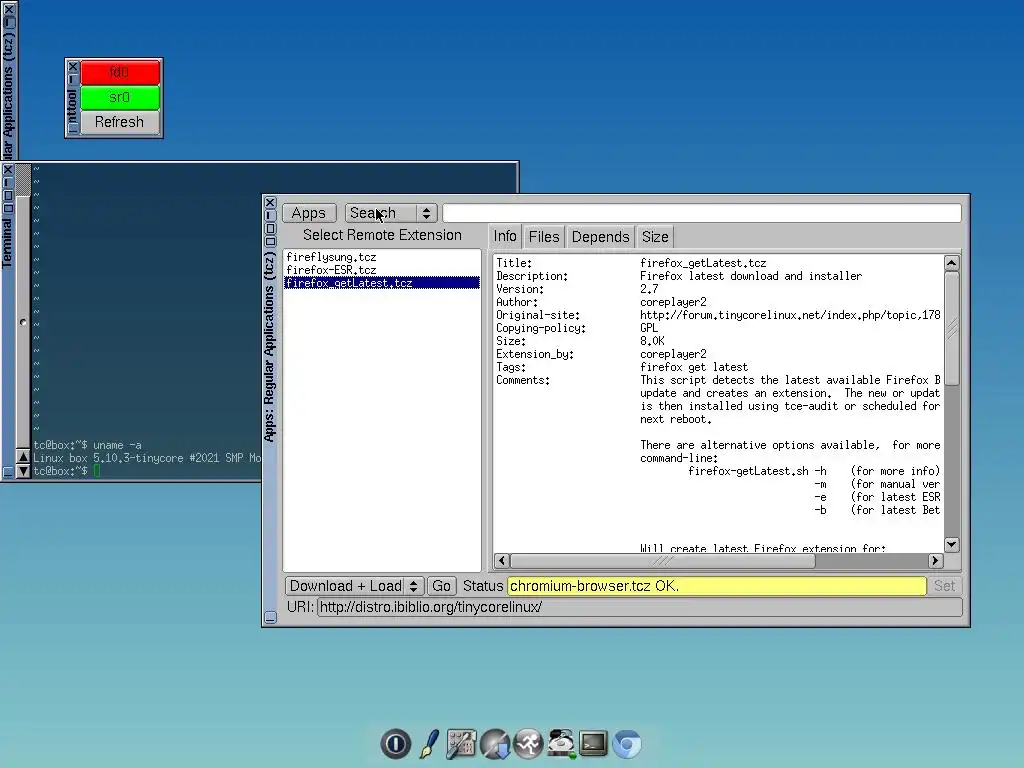Click the Go button
This screenshot has width=1024, height=768.
tap(441, 586)
